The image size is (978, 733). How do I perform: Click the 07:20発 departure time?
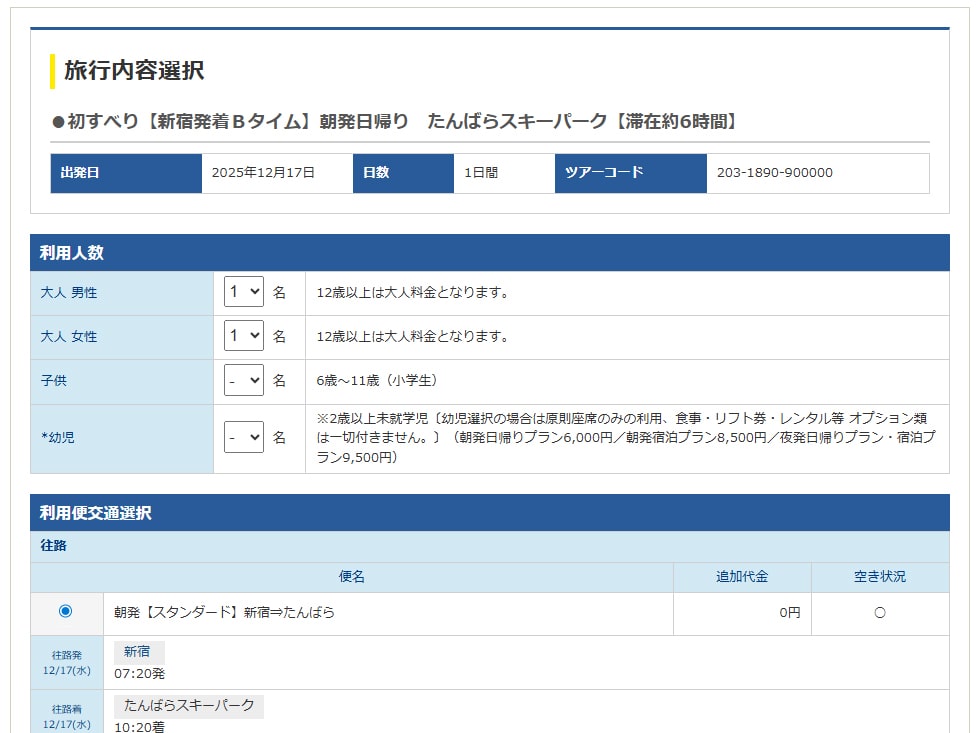[140, 674]
